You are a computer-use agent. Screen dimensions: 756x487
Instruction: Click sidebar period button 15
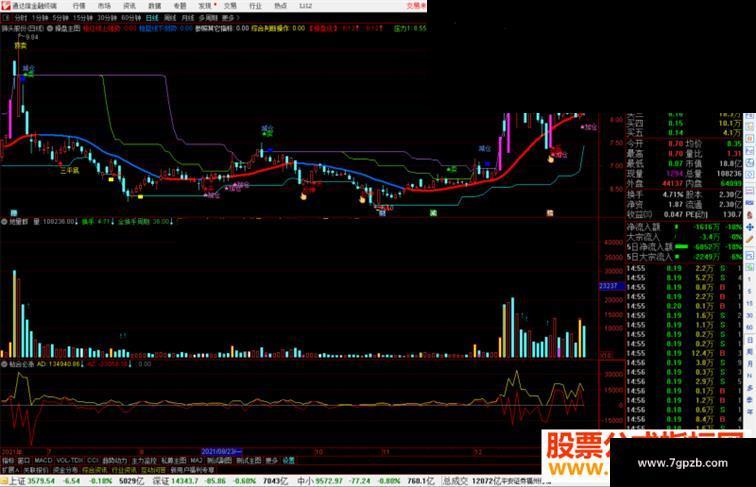click(x=750, y=304)
